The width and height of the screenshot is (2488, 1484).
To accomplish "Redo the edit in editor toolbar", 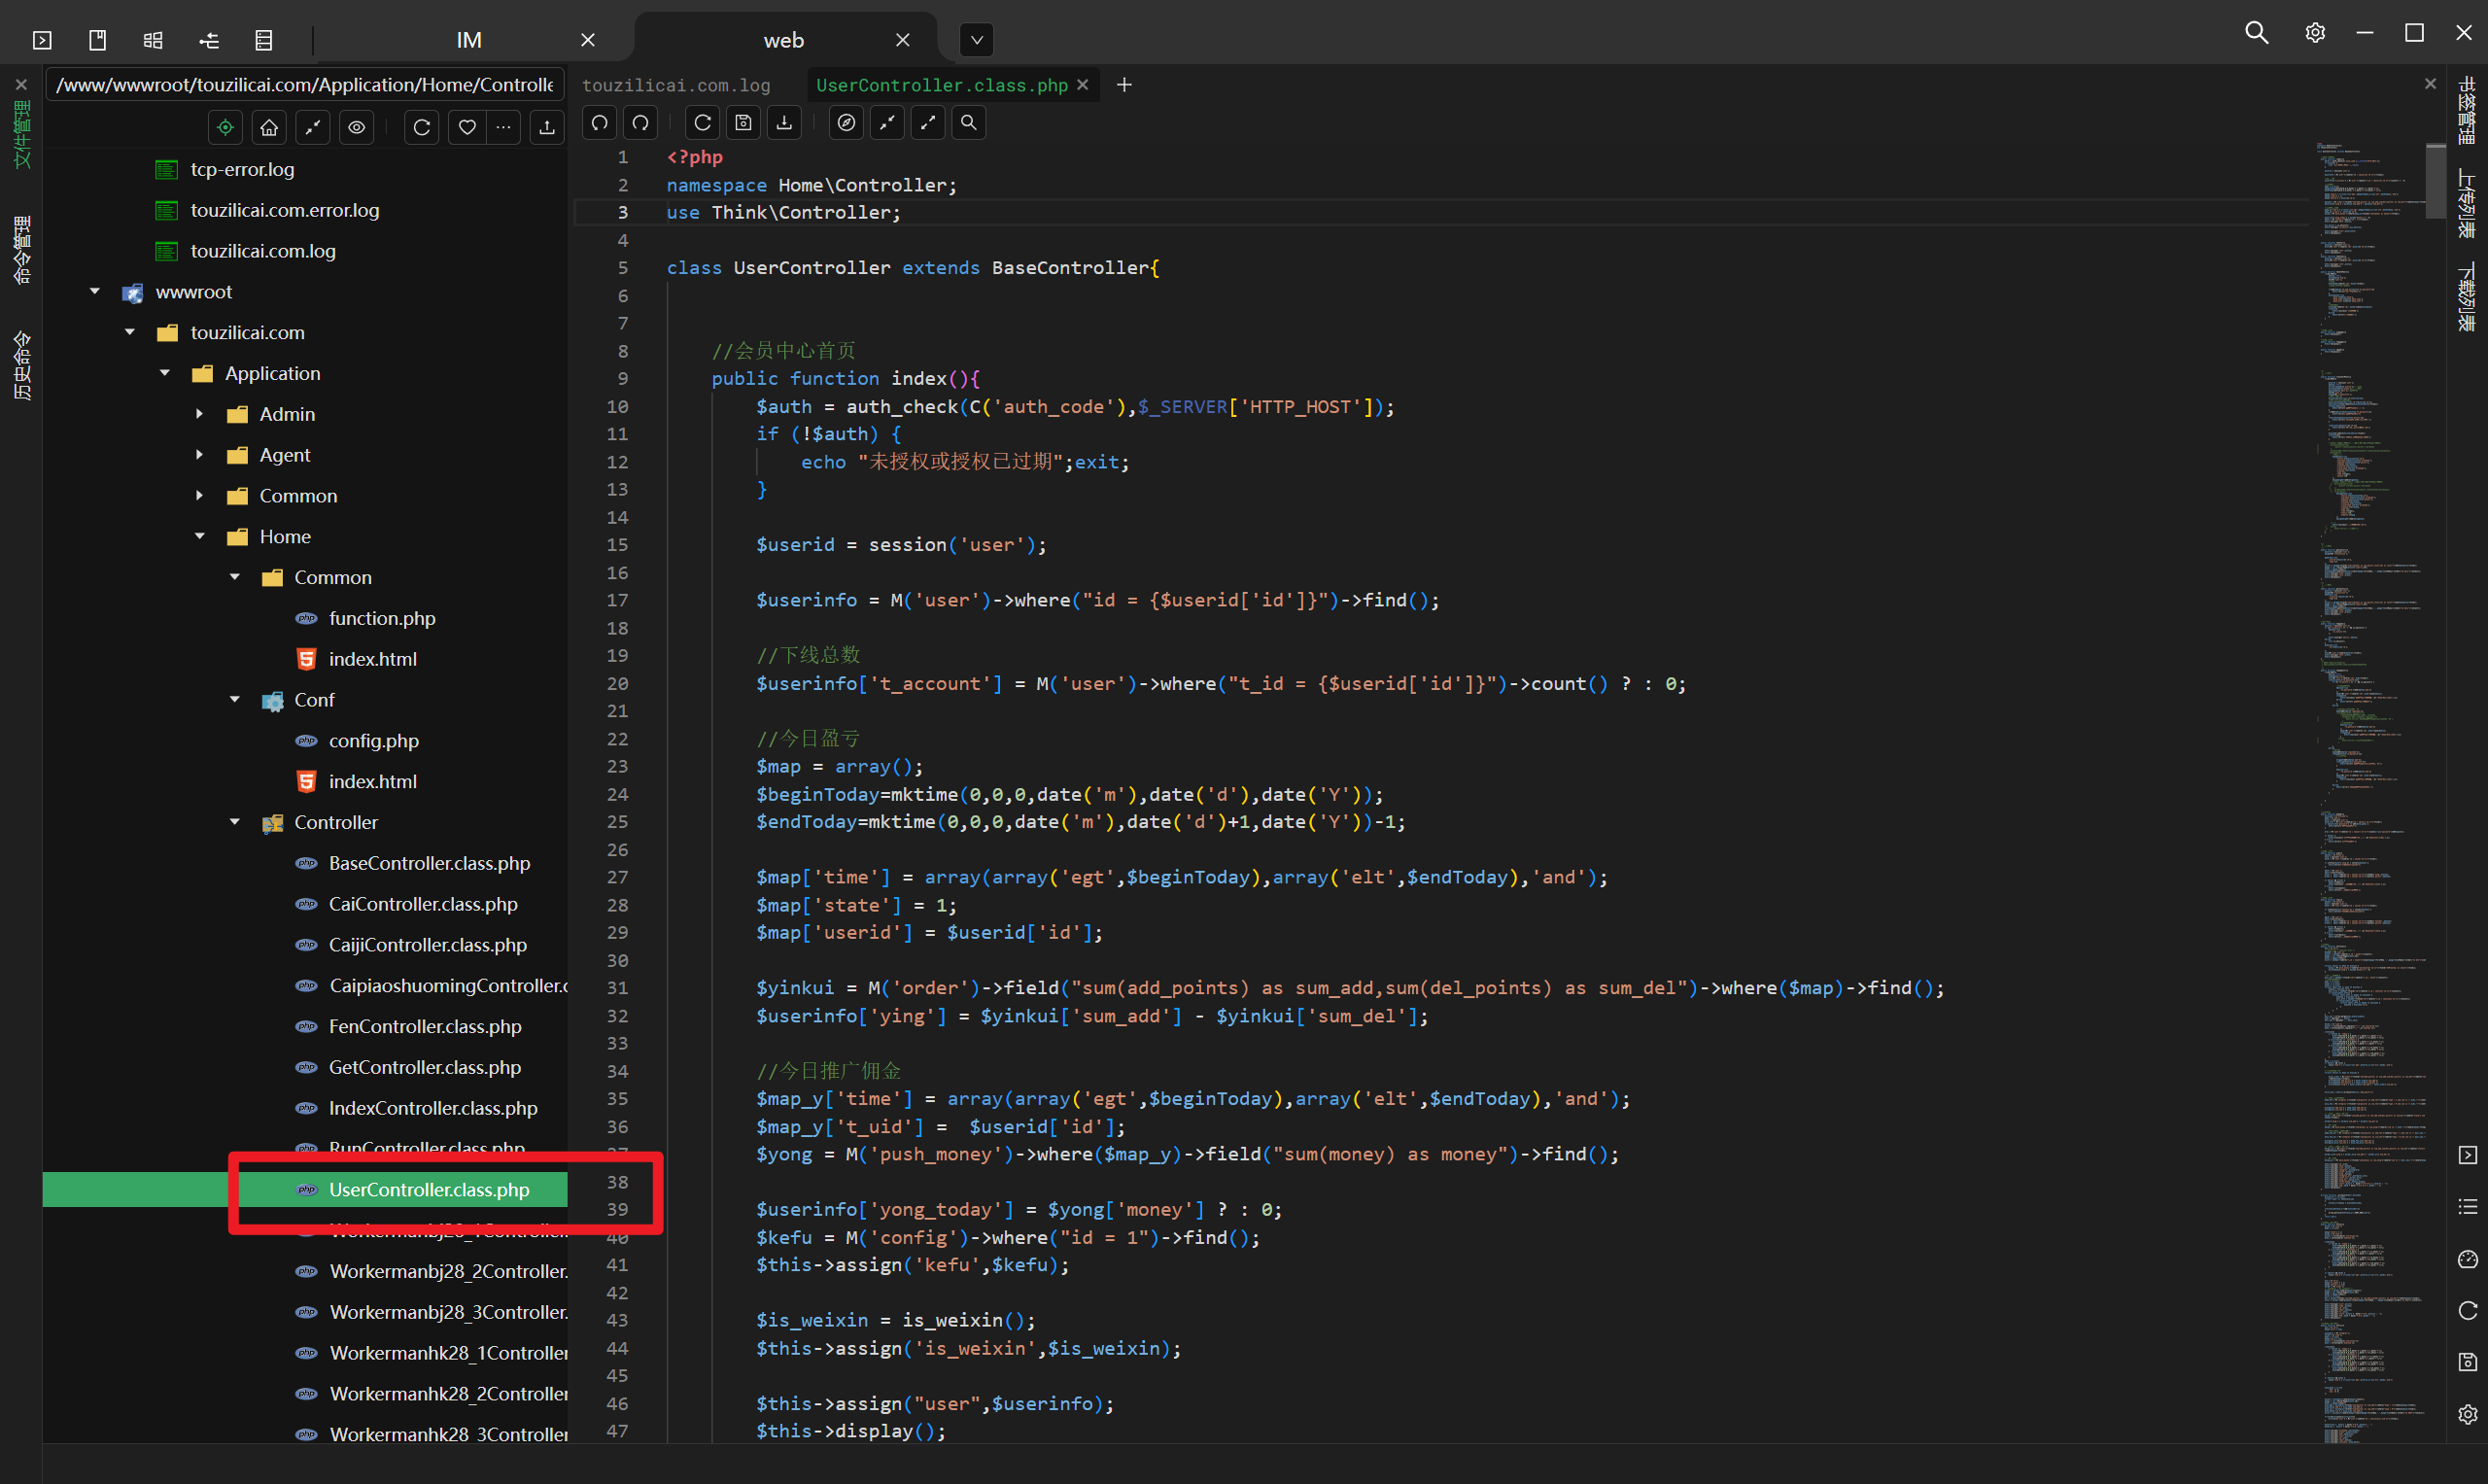I will pyautogui.click(x=641, y=122).
